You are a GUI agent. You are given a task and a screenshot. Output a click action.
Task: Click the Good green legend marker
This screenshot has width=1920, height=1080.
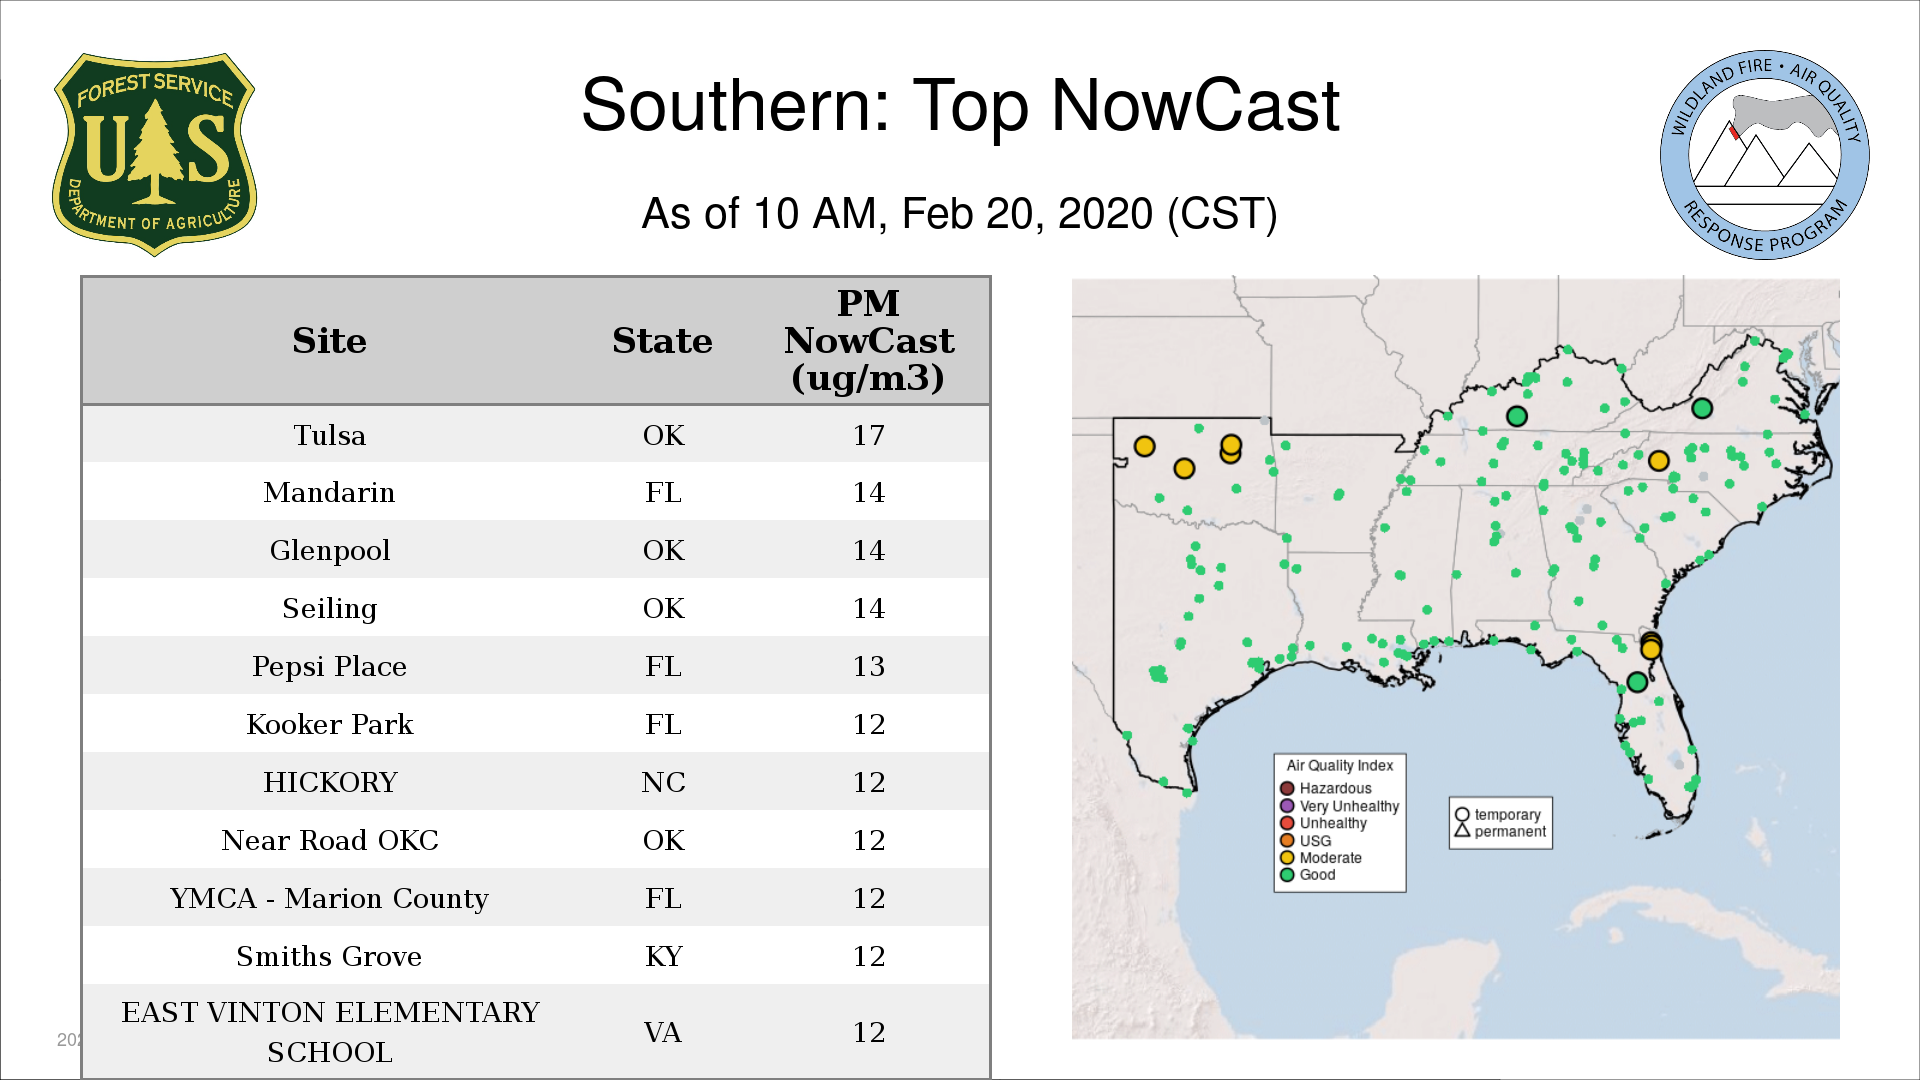point(1287,875)
